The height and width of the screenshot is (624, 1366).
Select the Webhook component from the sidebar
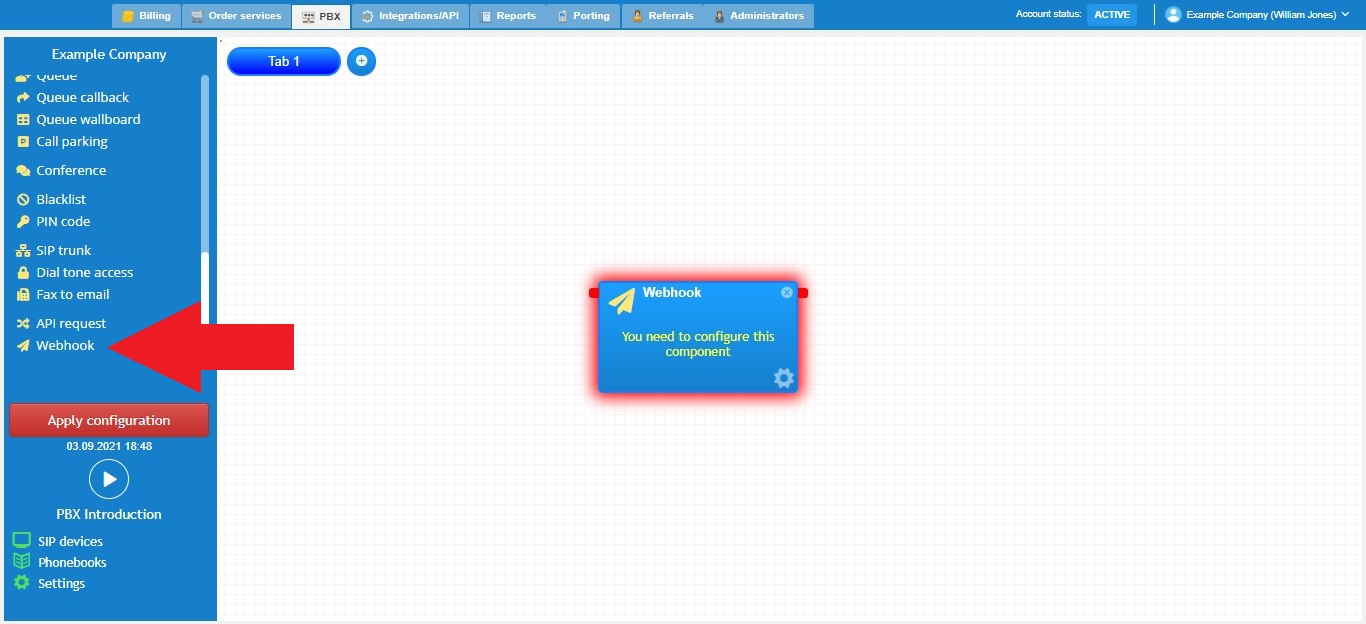[64, 345]
